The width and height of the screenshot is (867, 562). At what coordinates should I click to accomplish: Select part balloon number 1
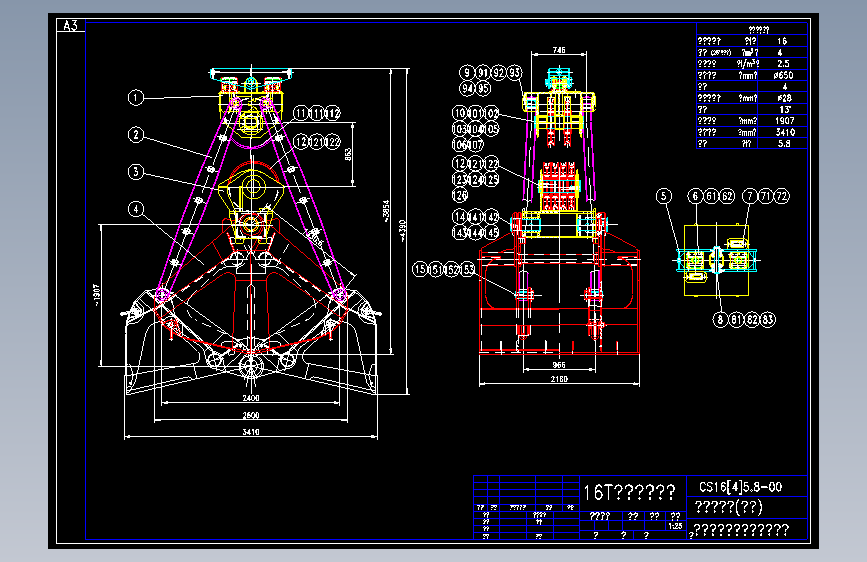[136, 98]
